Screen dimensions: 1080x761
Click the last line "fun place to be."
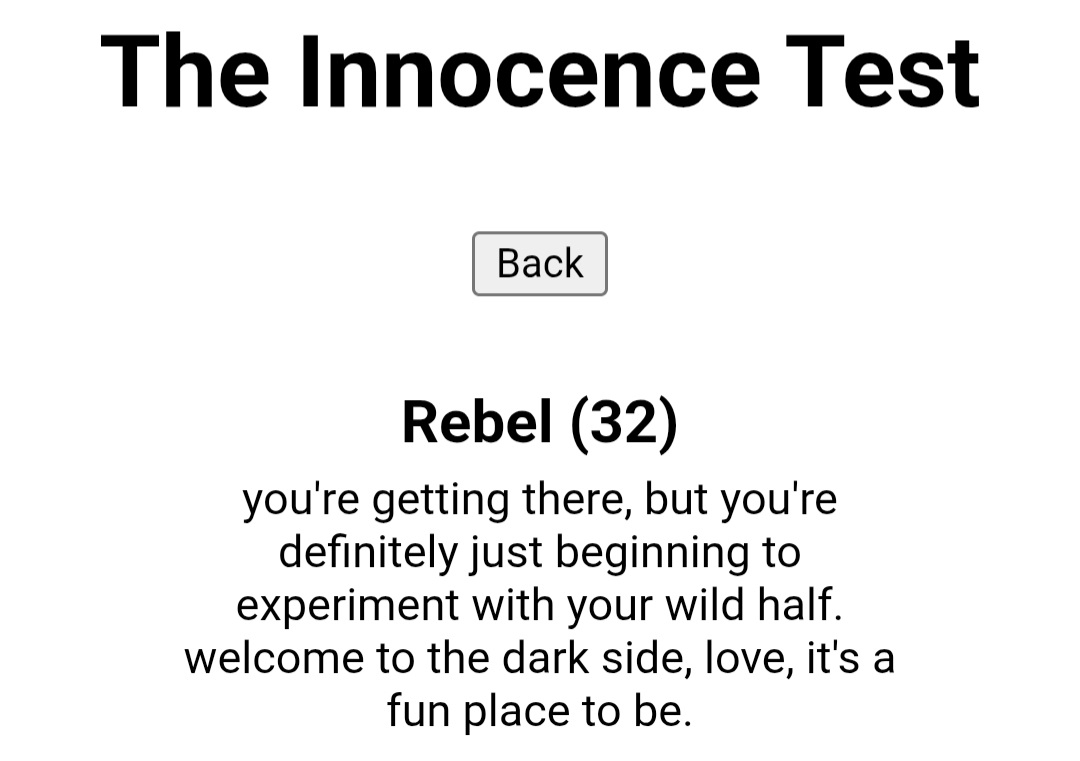point(540,711)
